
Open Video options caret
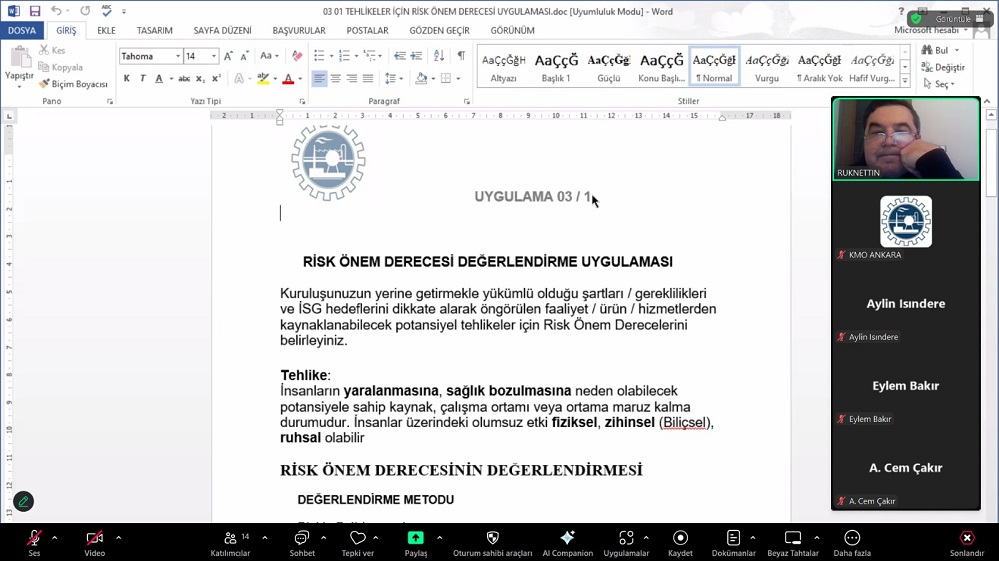pos(119,537)
